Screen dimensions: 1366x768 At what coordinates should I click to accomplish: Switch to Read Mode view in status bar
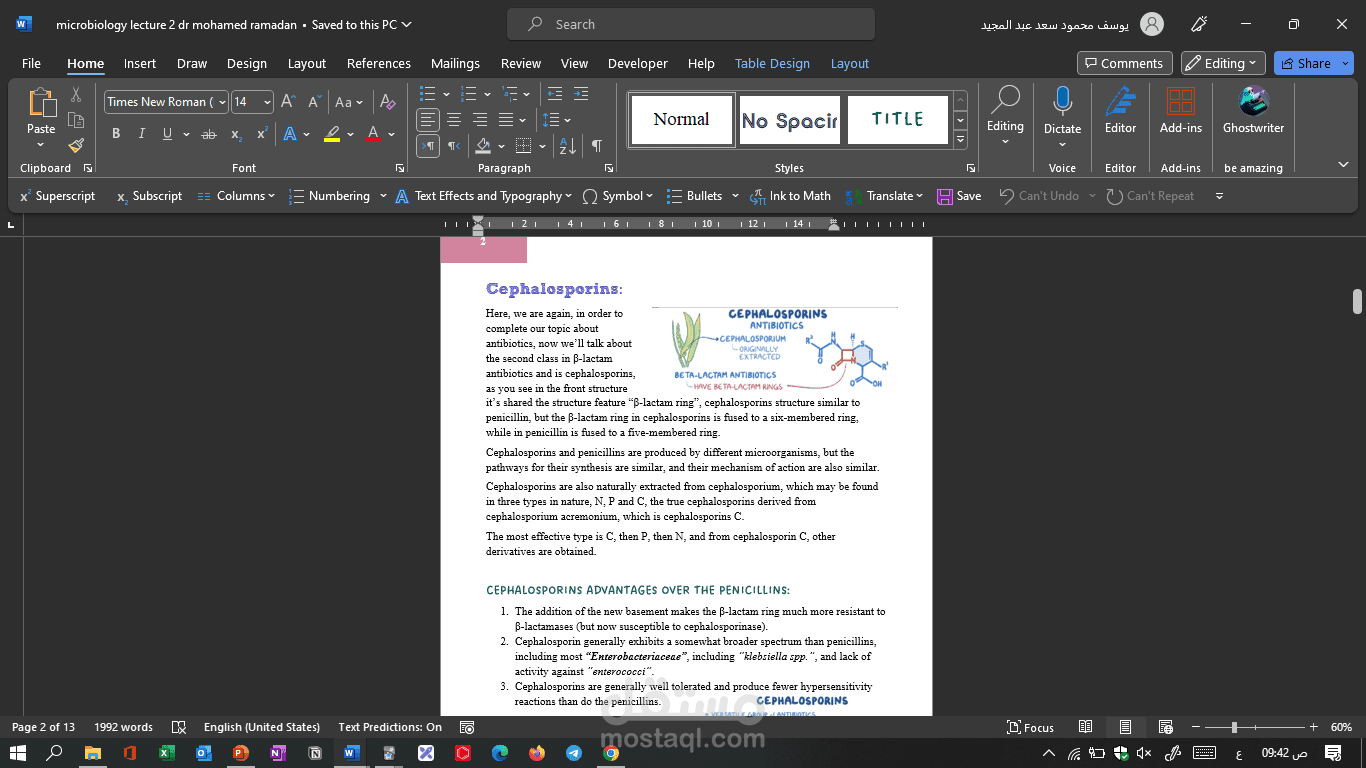point(1086,727)
